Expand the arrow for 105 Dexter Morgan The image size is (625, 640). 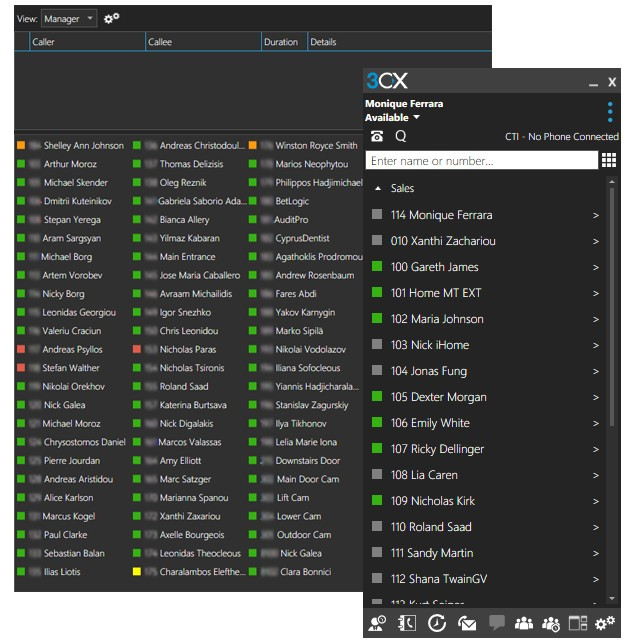(x=596, y=397)
